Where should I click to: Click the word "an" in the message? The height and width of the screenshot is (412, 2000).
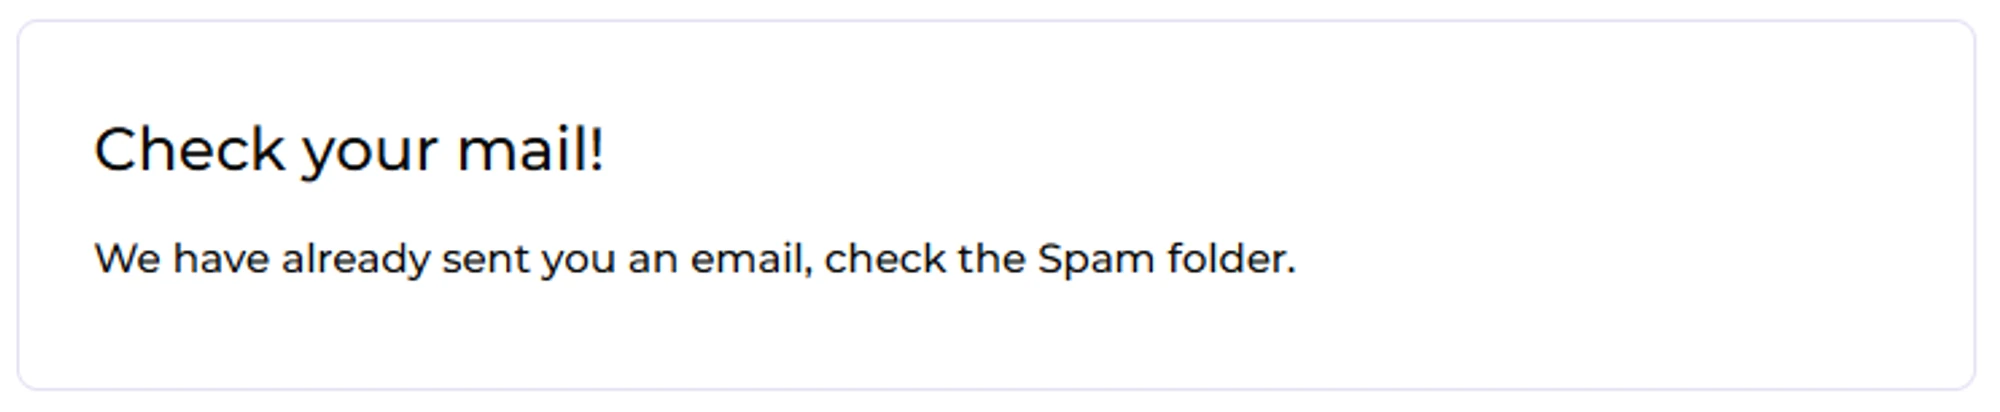(653, 260)
